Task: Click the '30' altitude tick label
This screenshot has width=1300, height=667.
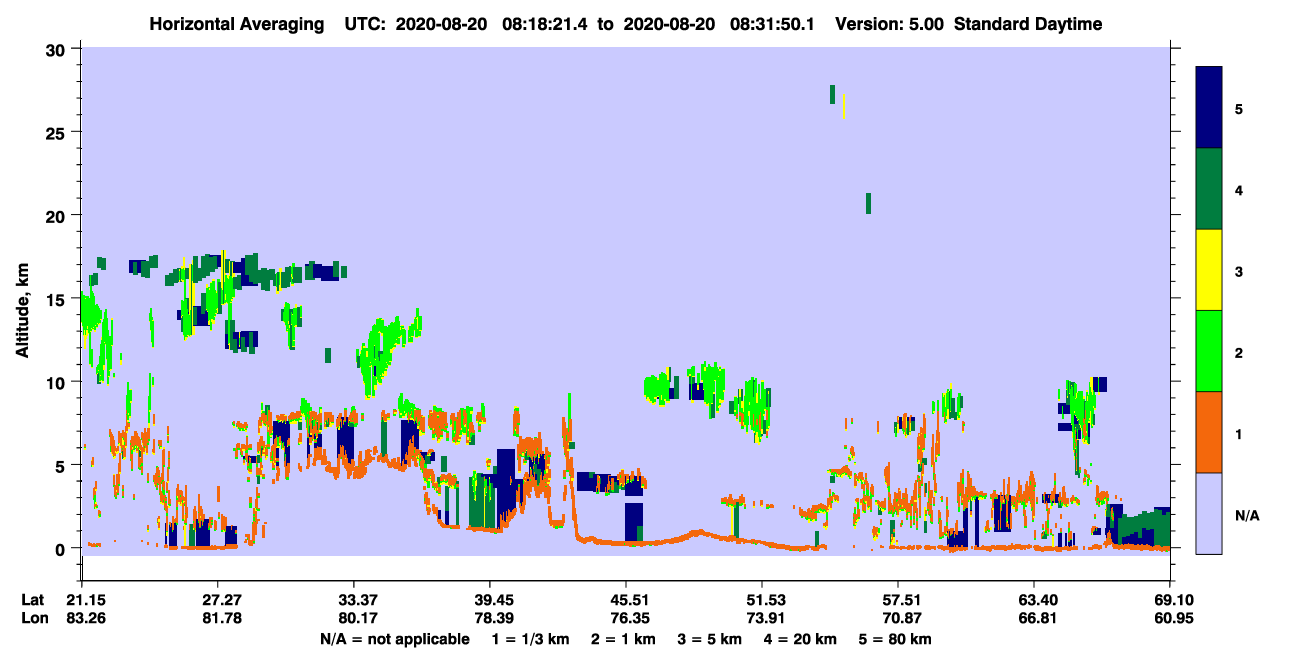Action: click(54, 49)
